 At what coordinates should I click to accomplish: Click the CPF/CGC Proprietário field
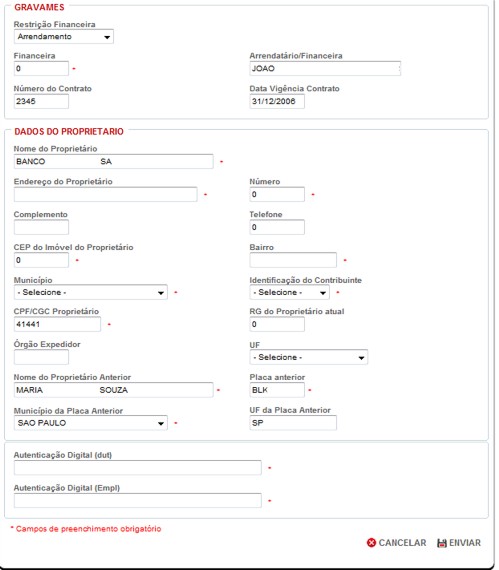(57, 324)
